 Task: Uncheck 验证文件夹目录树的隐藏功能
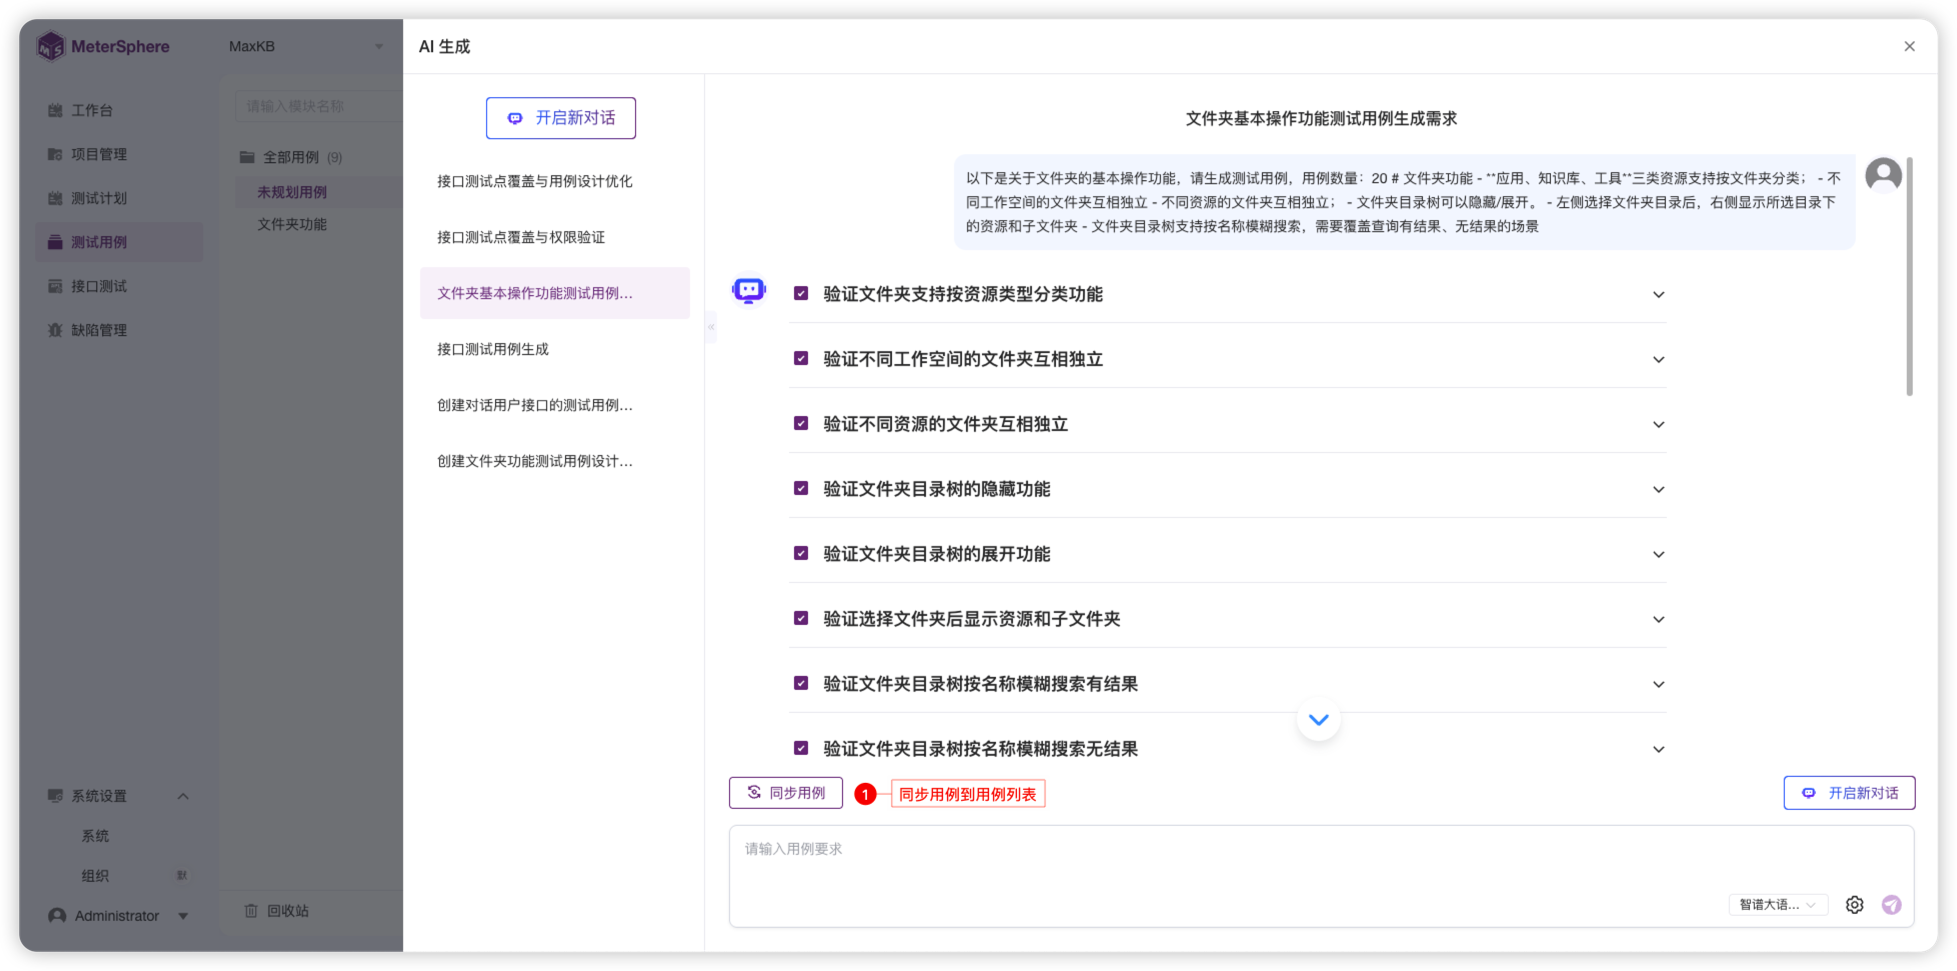[x=801, y=489]
